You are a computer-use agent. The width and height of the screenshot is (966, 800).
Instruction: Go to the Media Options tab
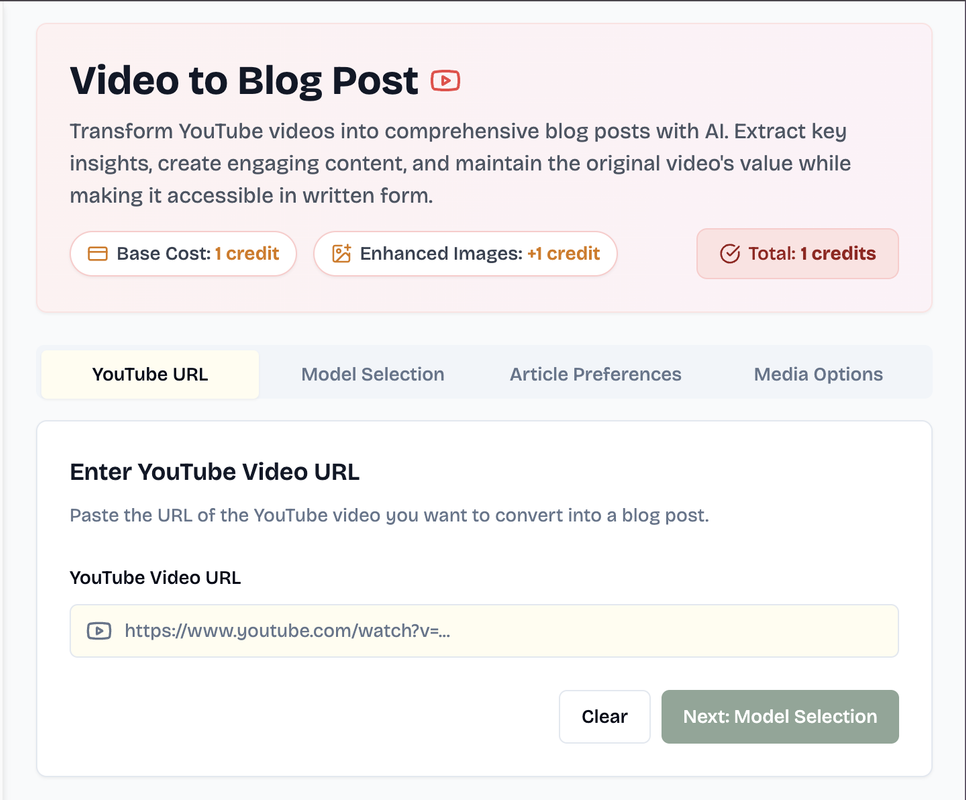[x=818, y=374]
